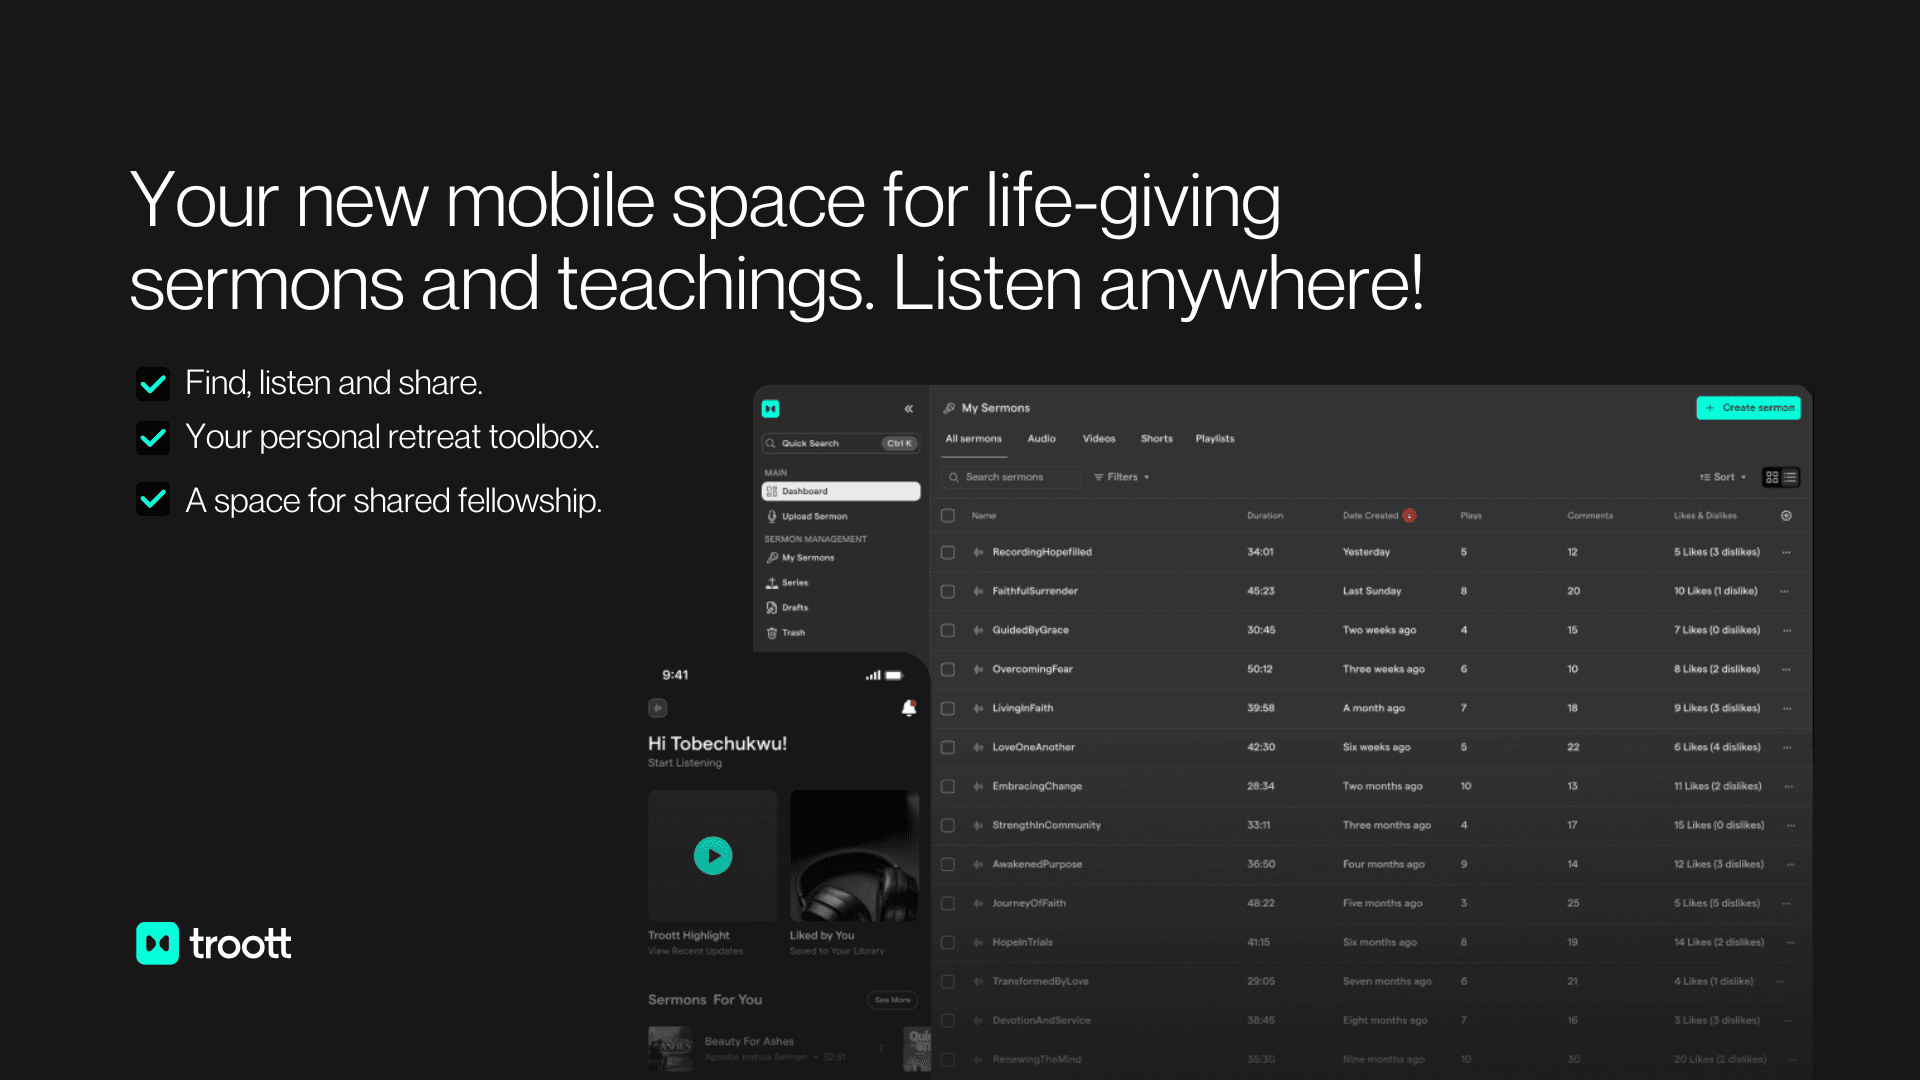Screen dimensions: 1920x1080
Task: Switch to the Audio tab
Action: click(1041, 438)
